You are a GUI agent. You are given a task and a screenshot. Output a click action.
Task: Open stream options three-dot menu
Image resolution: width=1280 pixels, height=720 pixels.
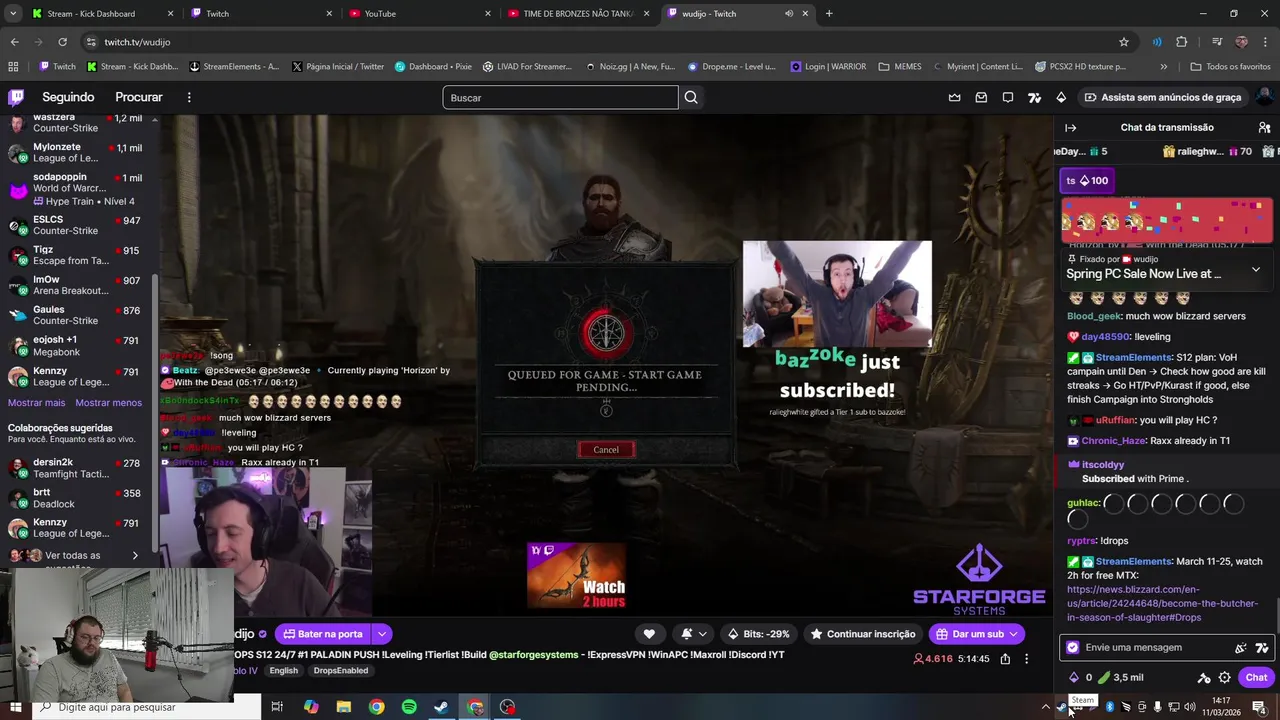pos(1026,659)
